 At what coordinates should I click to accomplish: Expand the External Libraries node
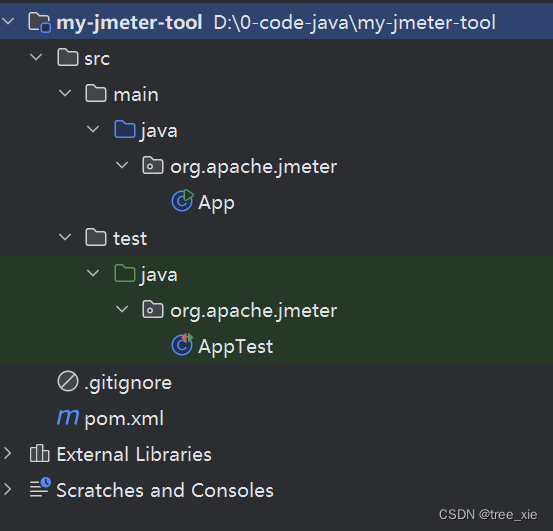pyautogui.click(x=7, y=453)
